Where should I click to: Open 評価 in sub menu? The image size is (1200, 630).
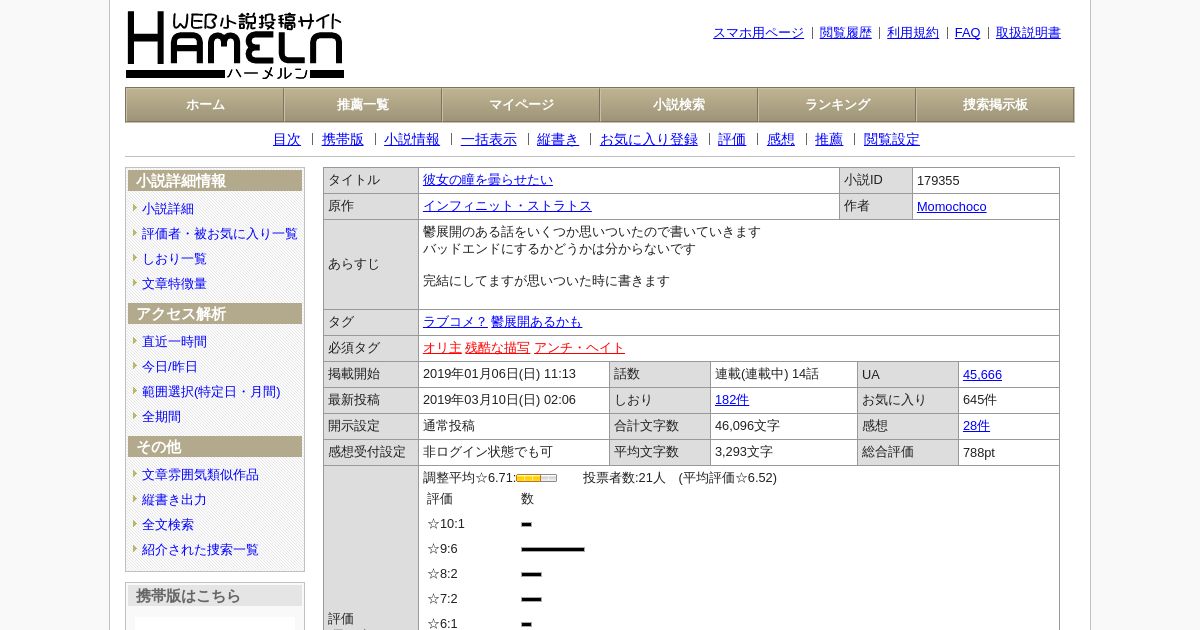[732, 140]
